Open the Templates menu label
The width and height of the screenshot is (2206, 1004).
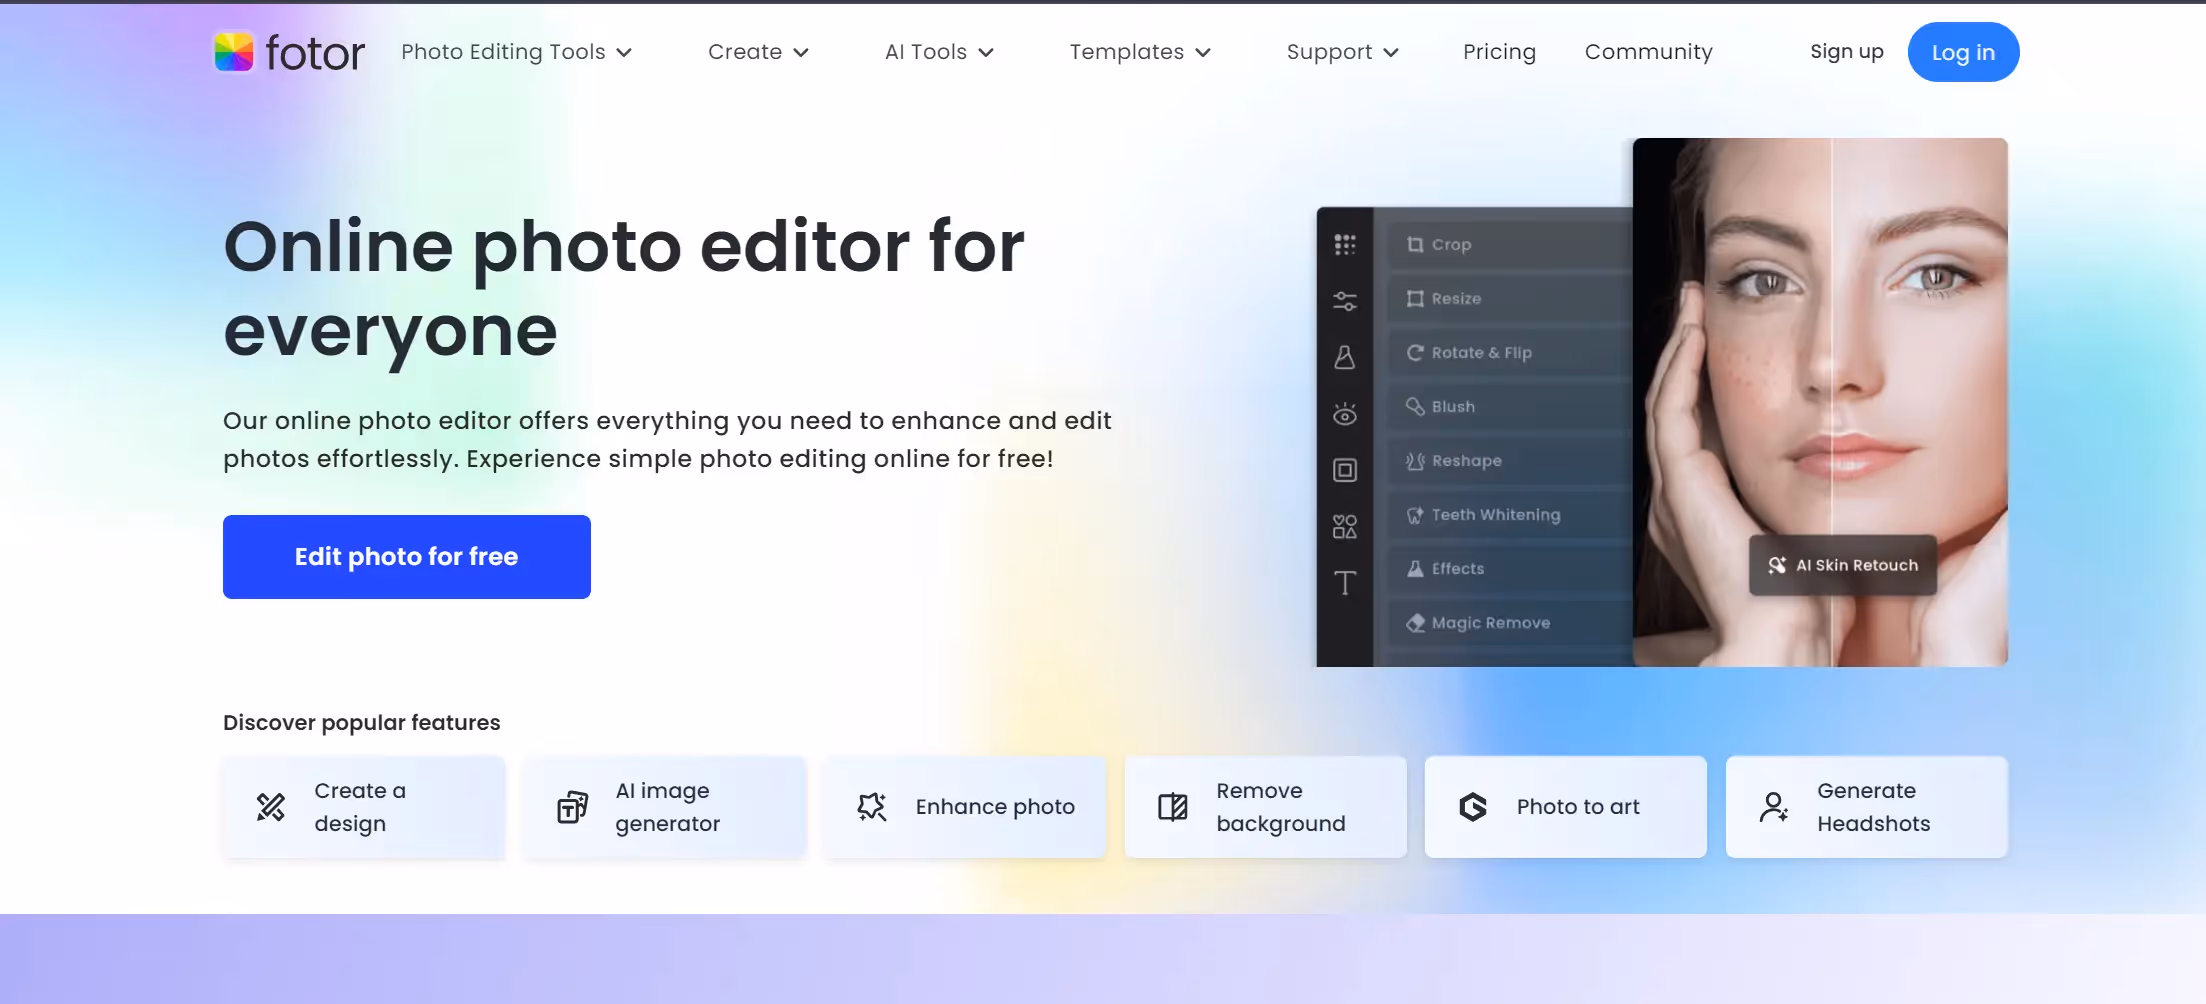click(1127, 52)
